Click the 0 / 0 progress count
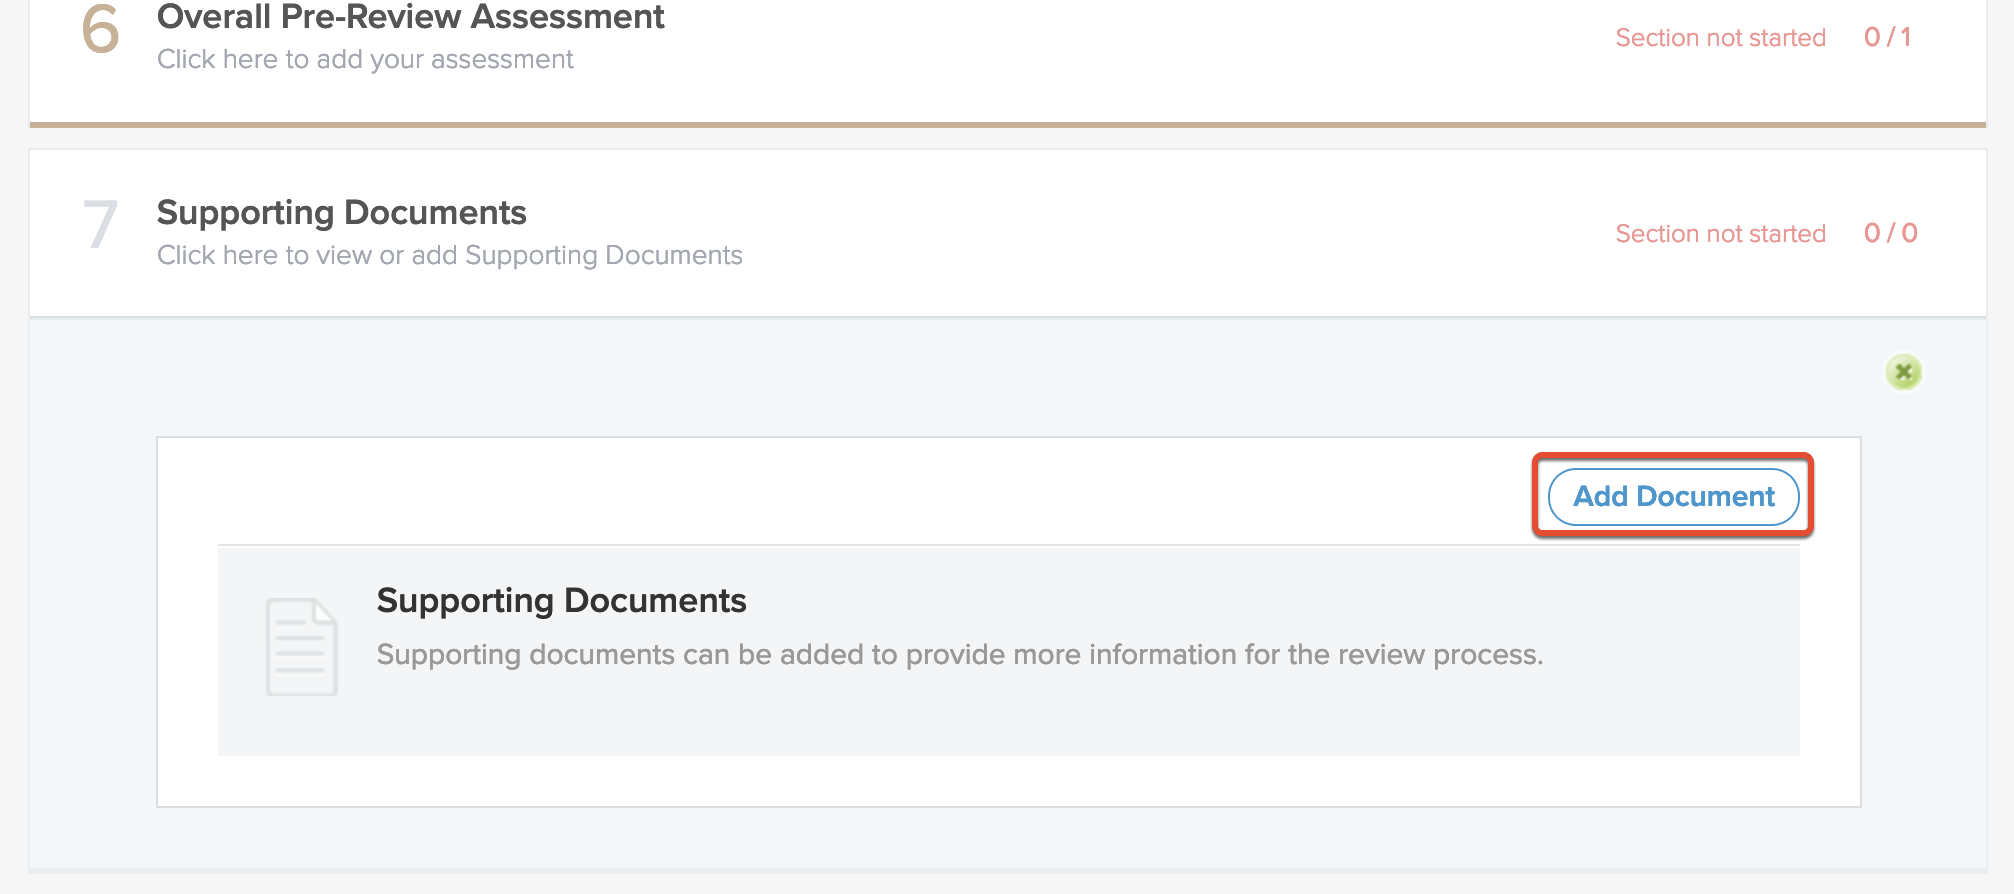This screenshot has width=2014, height=894. tap(1890, 233)
